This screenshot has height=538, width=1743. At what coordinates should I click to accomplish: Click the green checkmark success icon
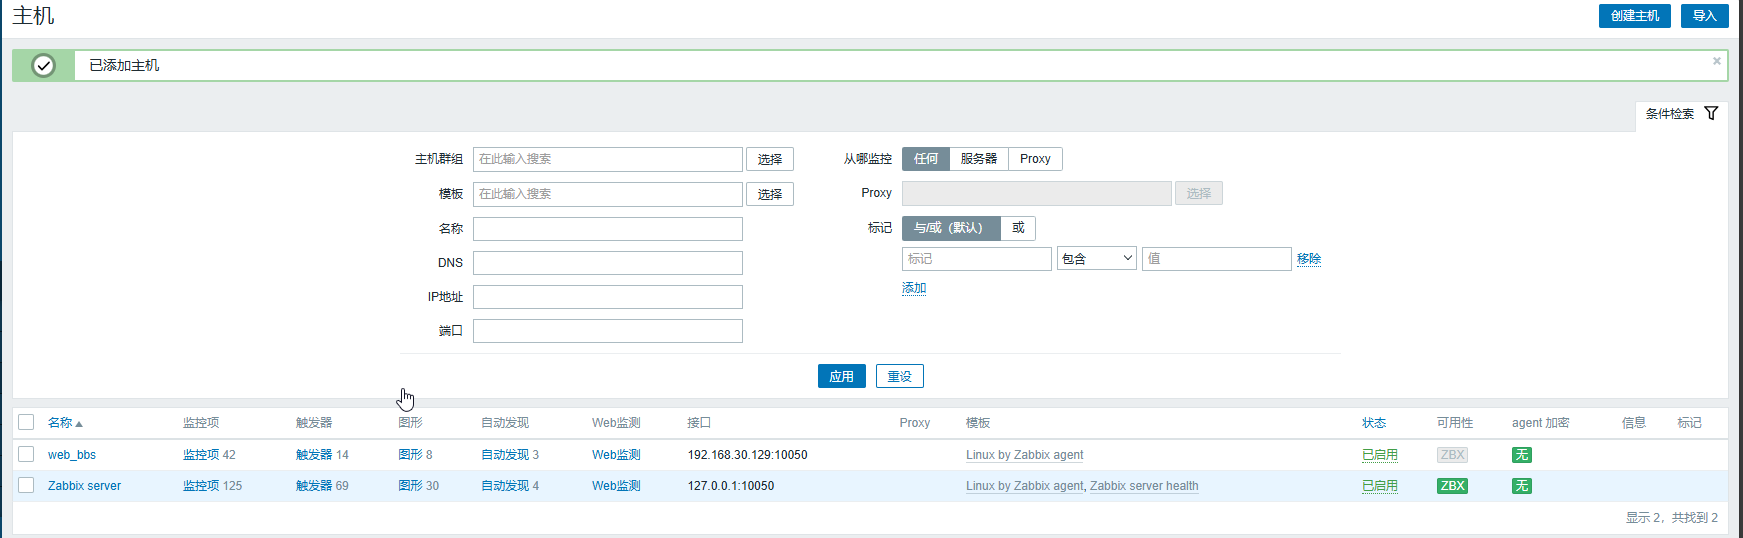coord(44,66)
